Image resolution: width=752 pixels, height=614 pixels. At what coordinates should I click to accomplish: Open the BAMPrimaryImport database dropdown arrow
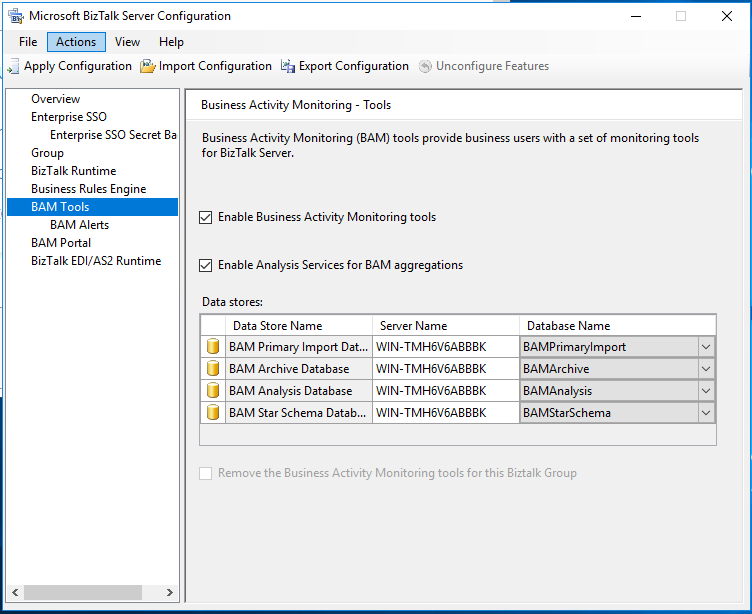tap(706, 347)
